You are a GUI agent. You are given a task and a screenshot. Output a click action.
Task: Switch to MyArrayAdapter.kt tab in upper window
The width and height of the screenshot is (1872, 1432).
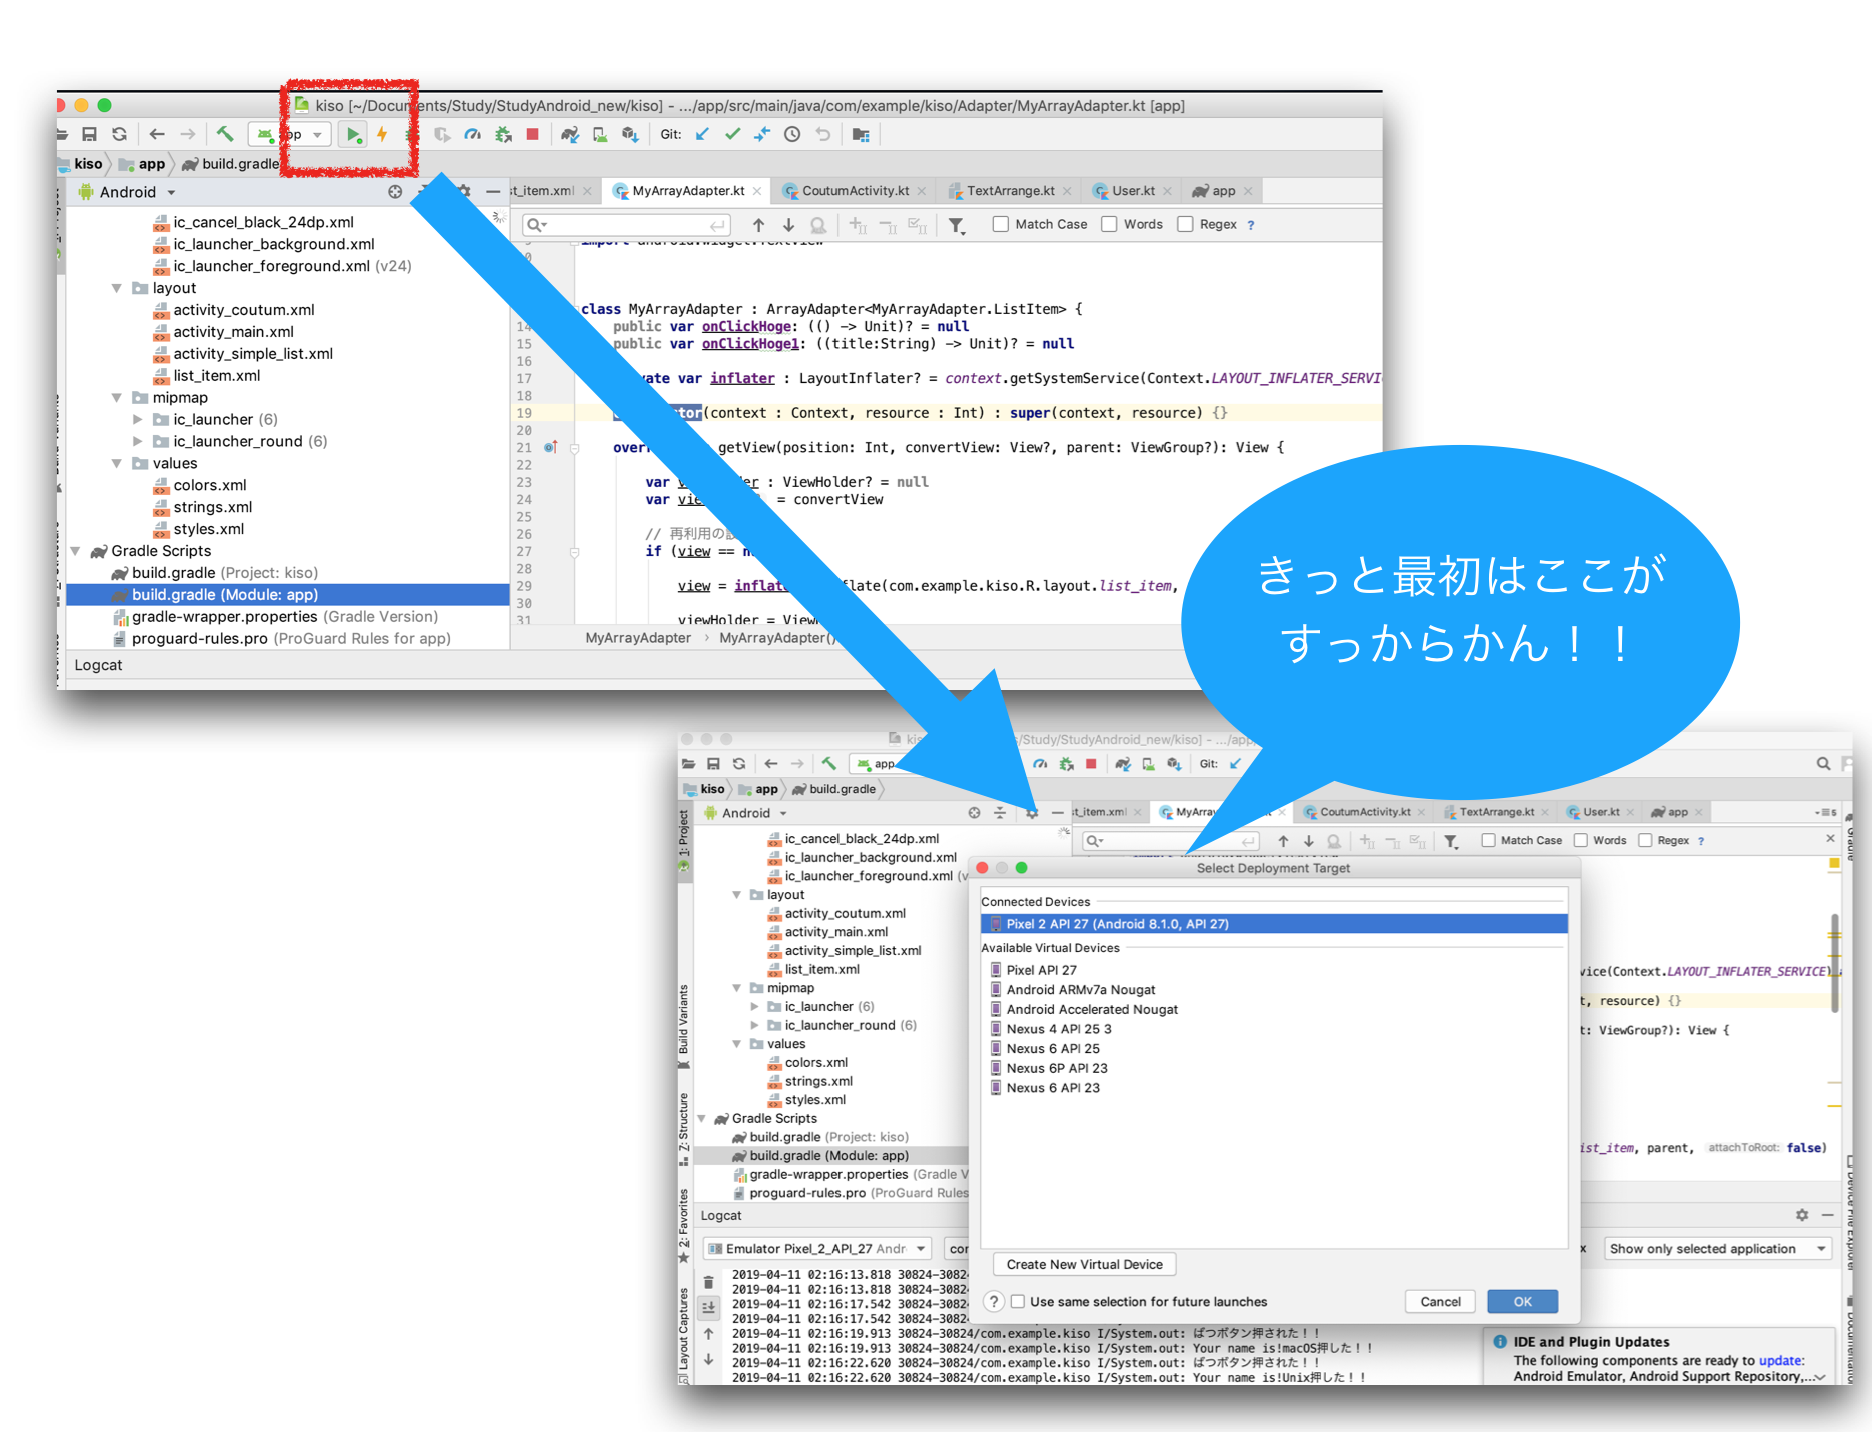[687, 191]
